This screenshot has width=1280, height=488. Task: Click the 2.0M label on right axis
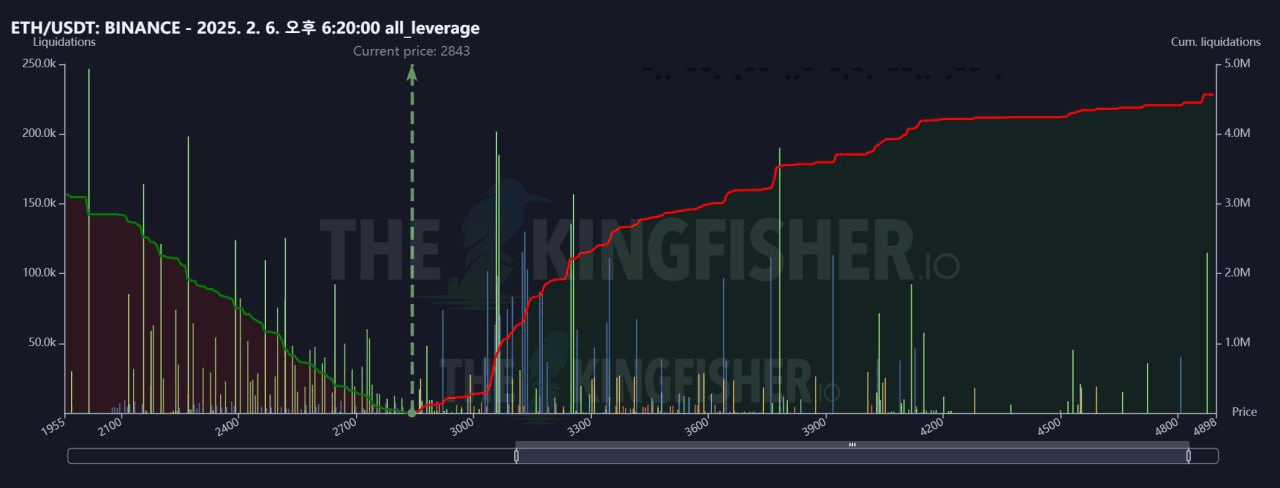point(1237,273)
